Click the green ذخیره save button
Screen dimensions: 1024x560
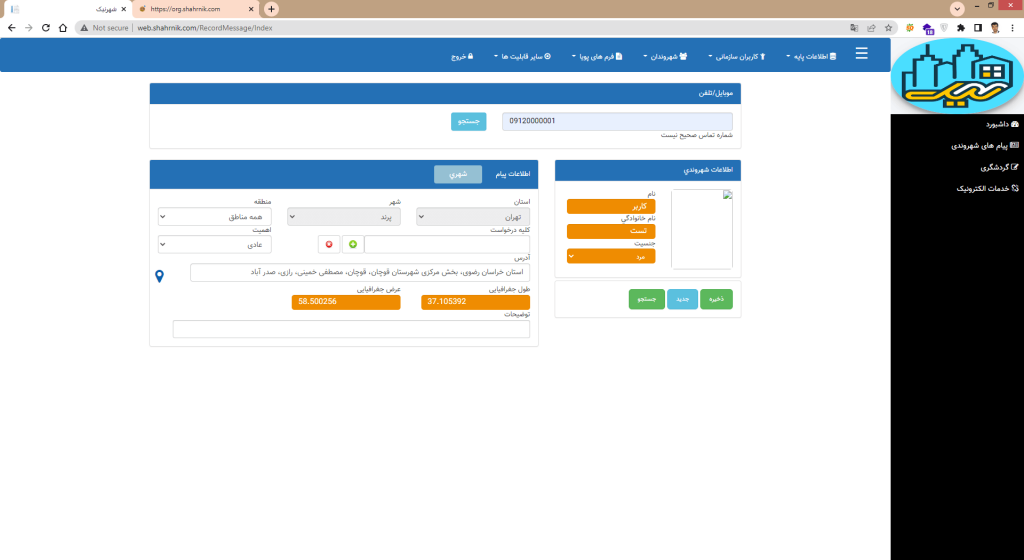pyautogui.click(x=716, y=299)
